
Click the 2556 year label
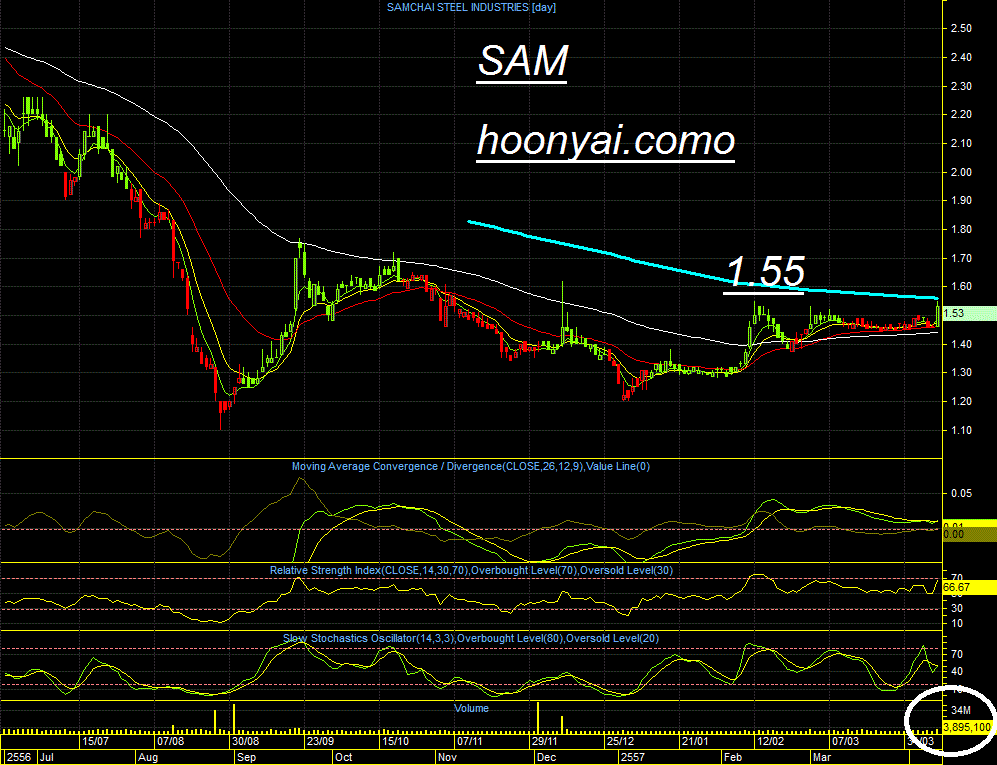tap(18, 757)
